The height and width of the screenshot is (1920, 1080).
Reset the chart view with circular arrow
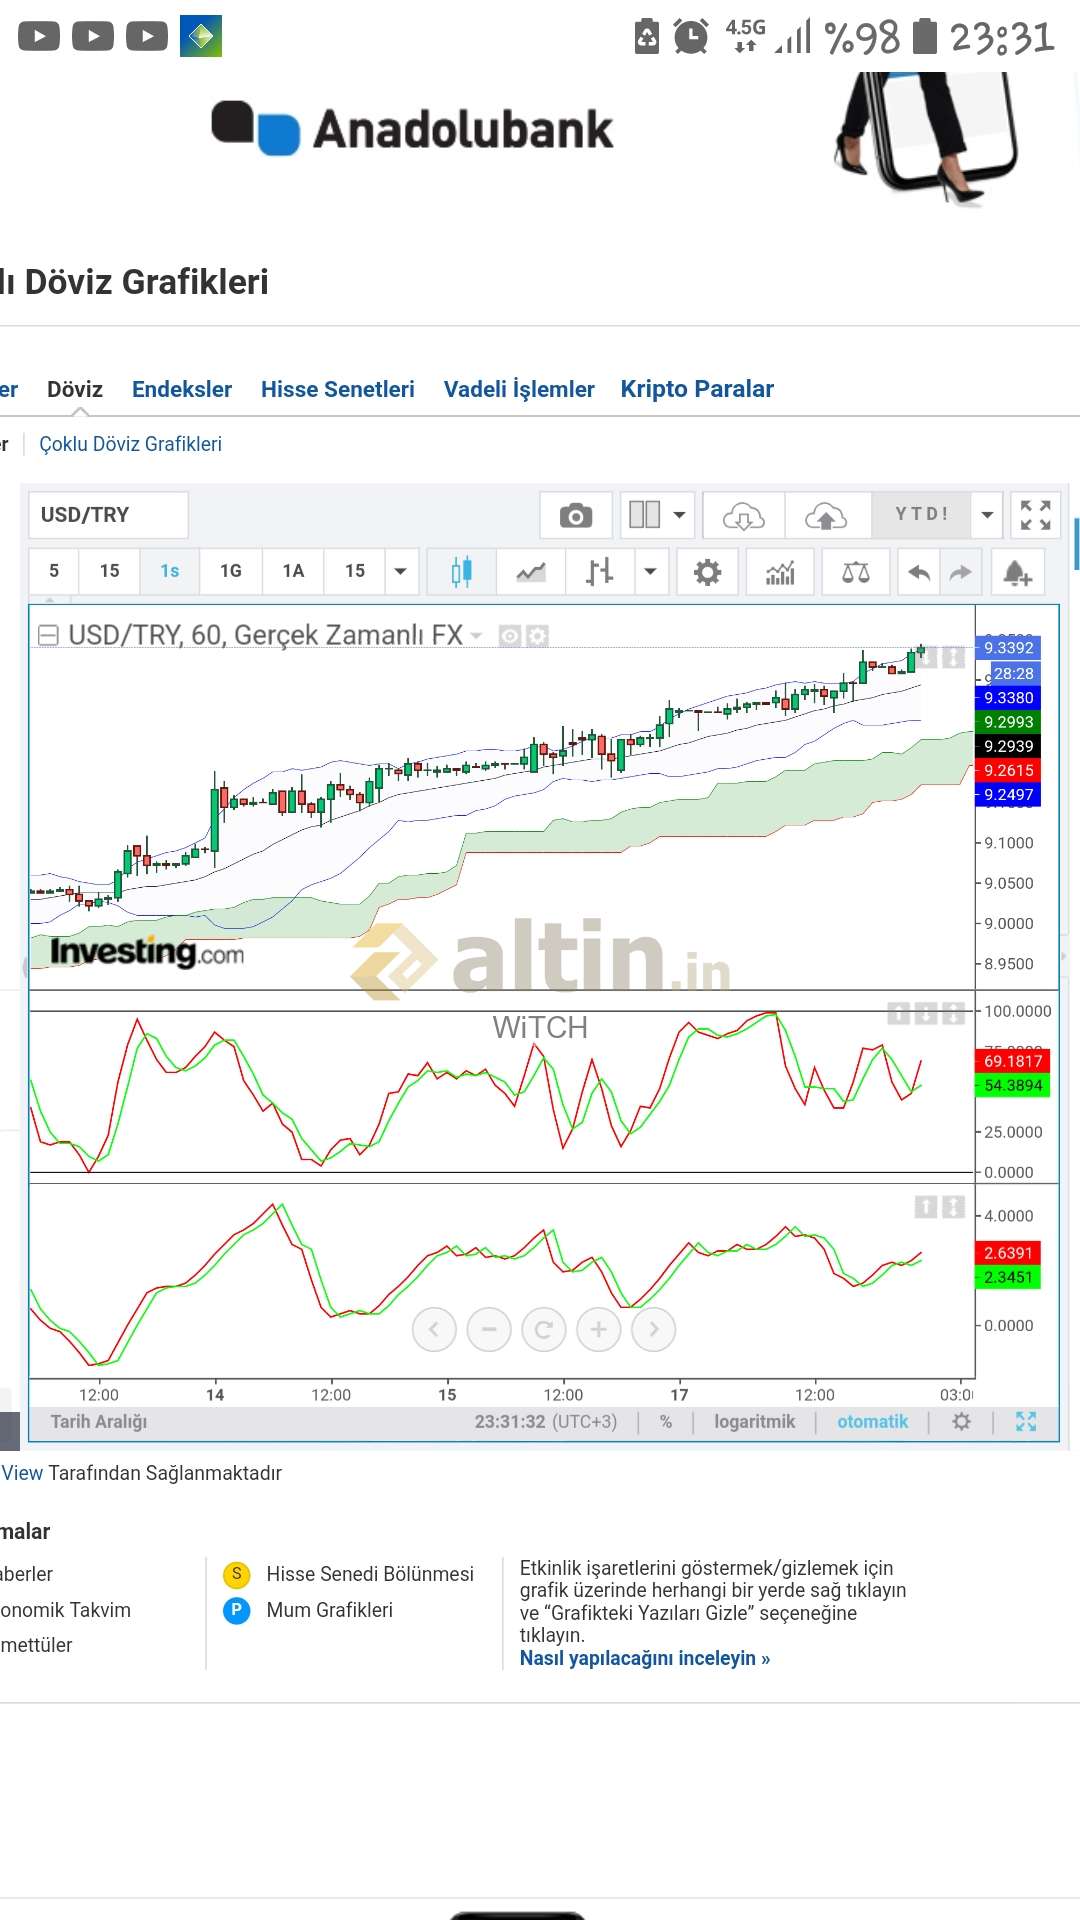coord(544,1329)
